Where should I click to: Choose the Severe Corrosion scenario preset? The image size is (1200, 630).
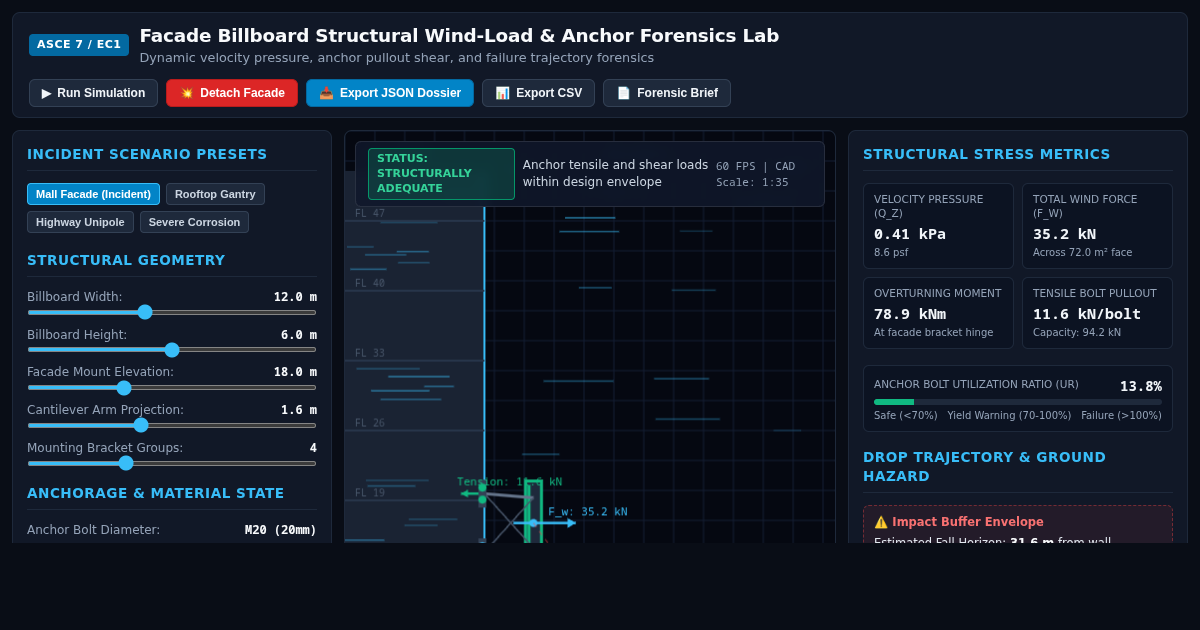coord(194,222)
